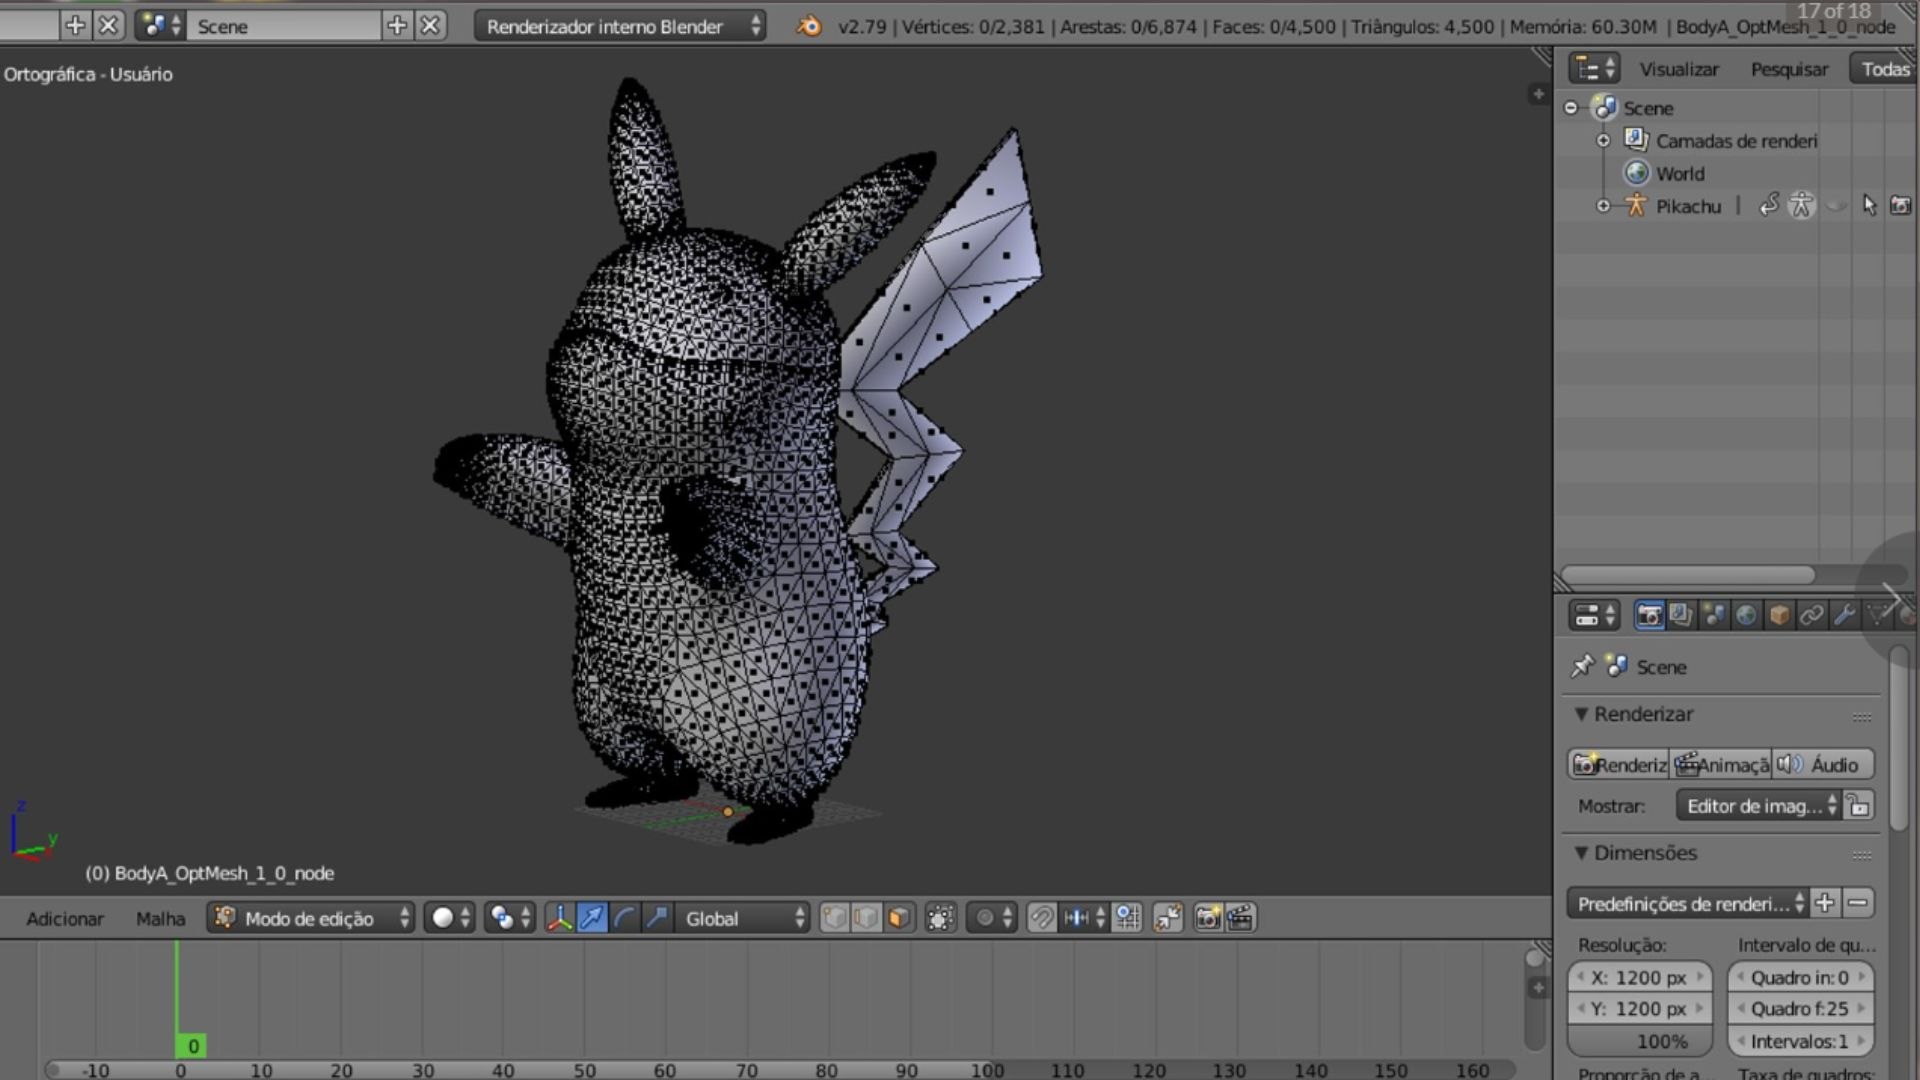Collapse the Dimensões panel

tap(1581, 853)
